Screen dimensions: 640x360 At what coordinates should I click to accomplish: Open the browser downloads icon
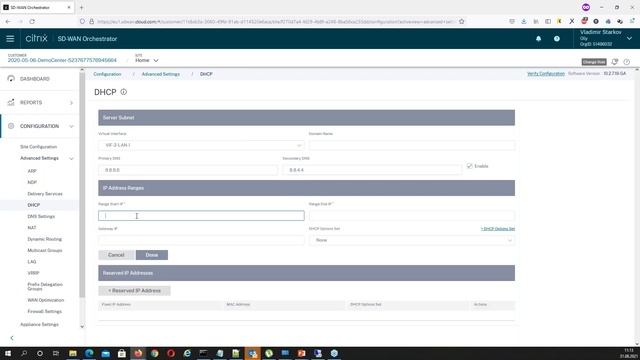(524, 21)
